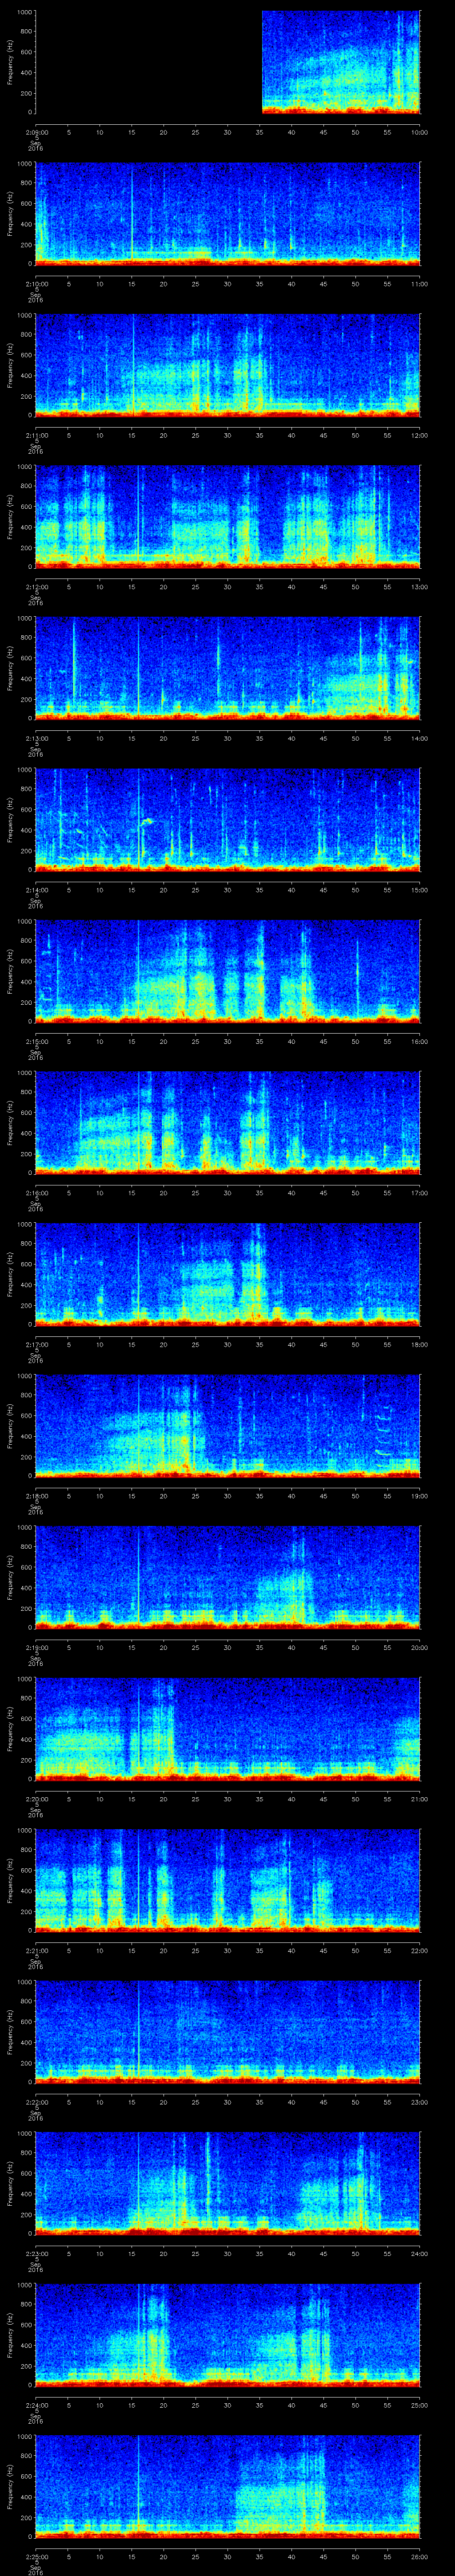Image resolution: width=455 pixels, height=2576 pixels.
Task: Select the spectrogram panel starting at 2:17:00
Action: click(227, 1274)
